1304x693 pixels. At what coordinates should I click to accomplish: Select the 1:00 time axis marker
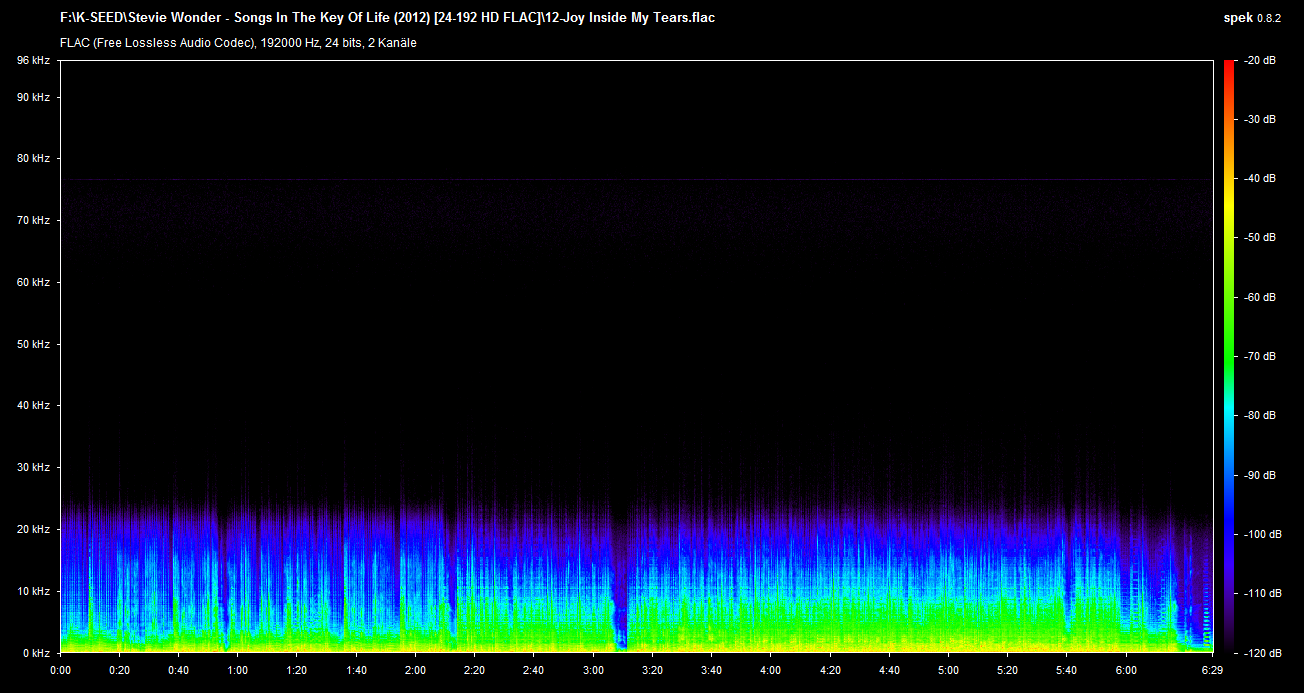click(x=238, y=670)
